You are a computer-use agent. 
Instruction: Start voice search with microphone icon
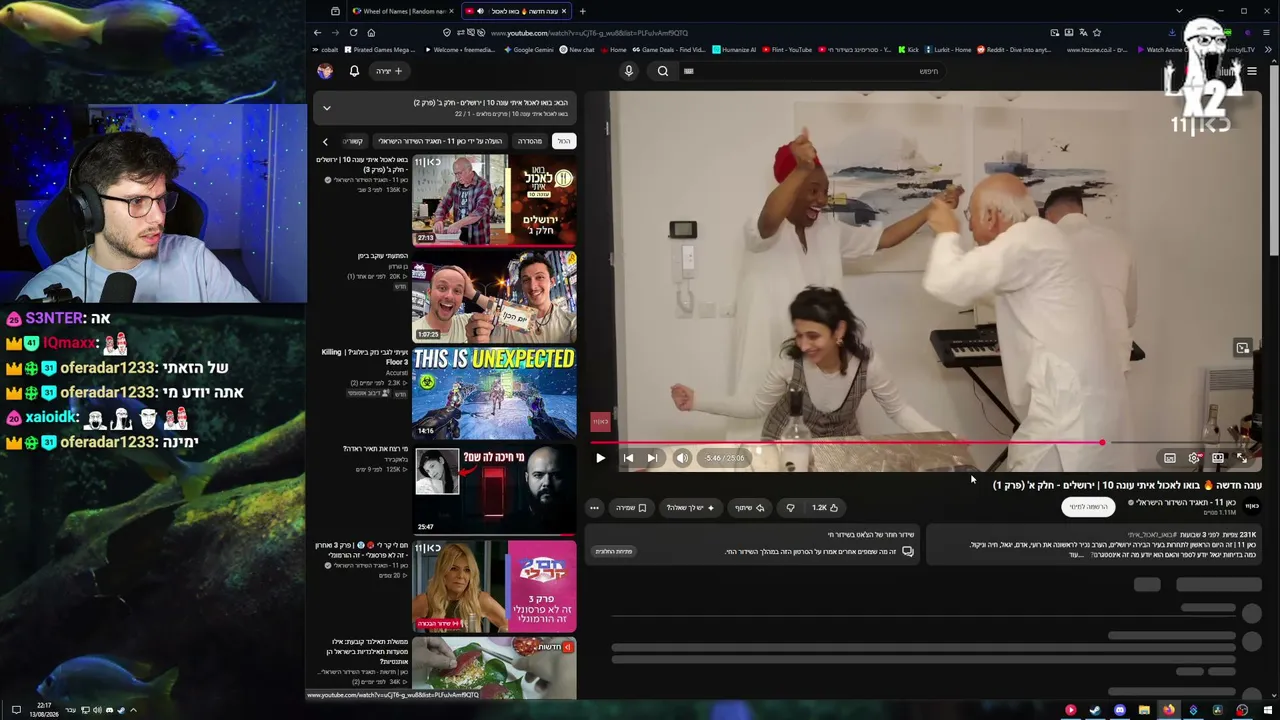[x=629, y=71]
